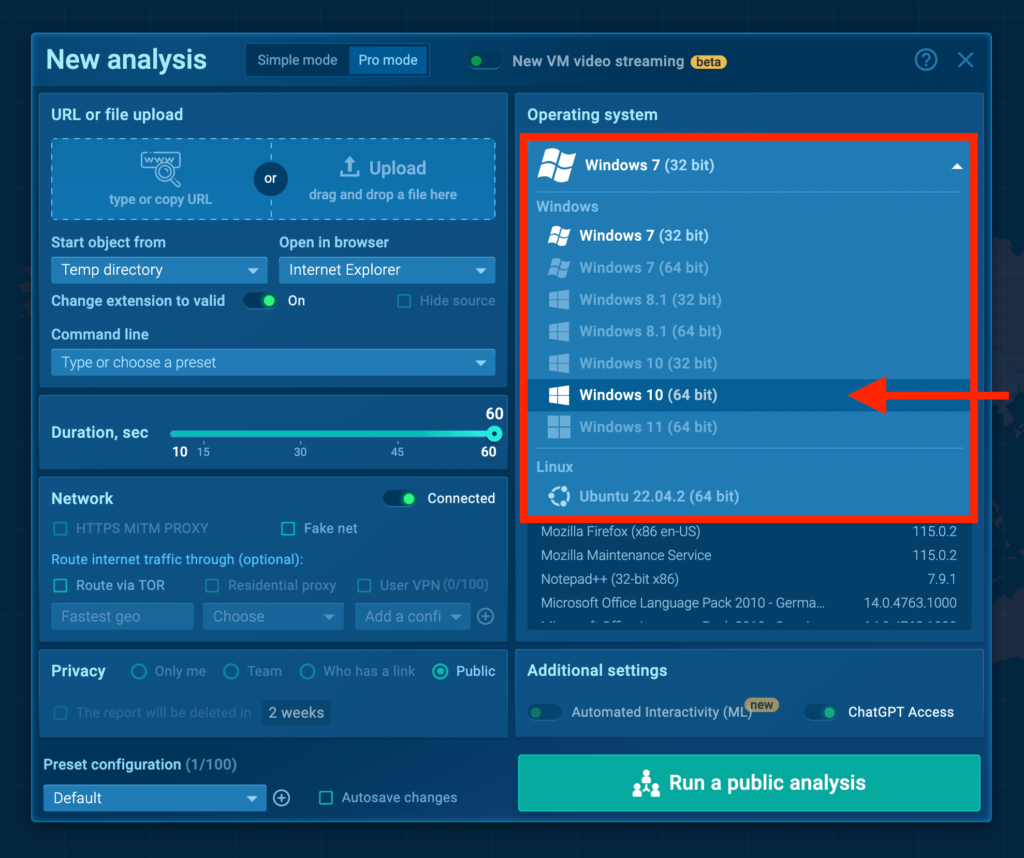Select Ubuntu 22.04.2 (64 bit) icon
This screenshot has height=858, width=1024.
[559, 496]
